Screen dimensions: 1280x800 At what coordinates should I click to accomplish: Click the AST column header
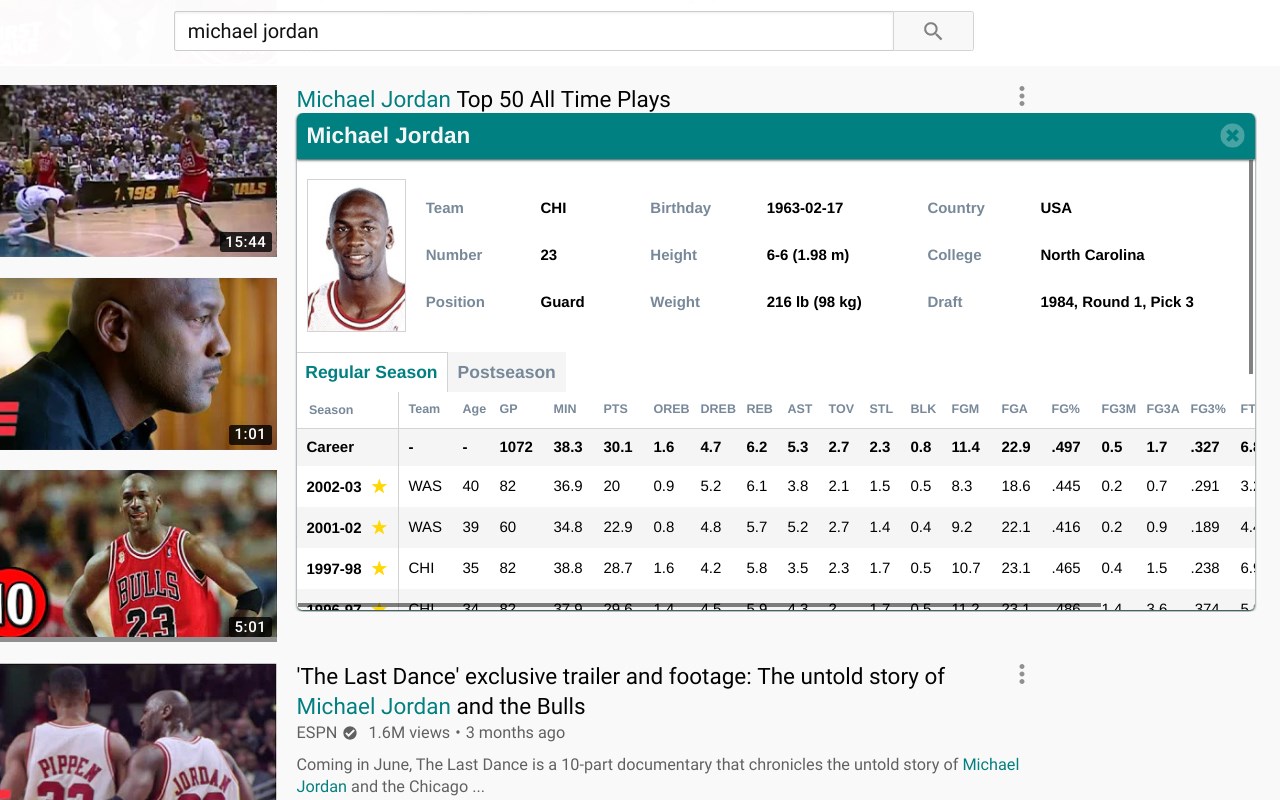(x=800, y=409)
